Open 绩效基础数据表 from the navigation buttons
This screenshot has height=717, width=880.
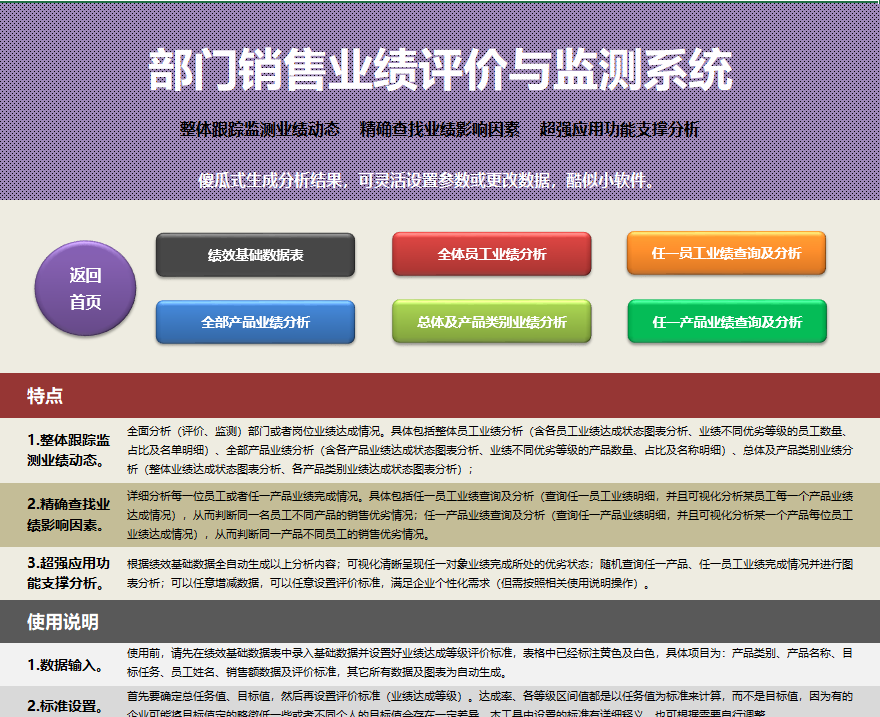(255, 255)
